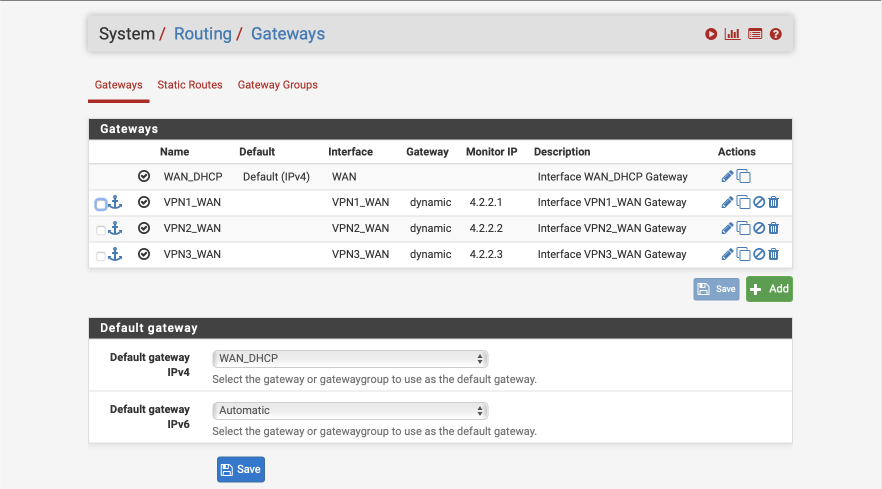Delete the VPN3_WAN gateway using trash icon
Viewport: 882px width, 489px height.
[x=773, y=254]
